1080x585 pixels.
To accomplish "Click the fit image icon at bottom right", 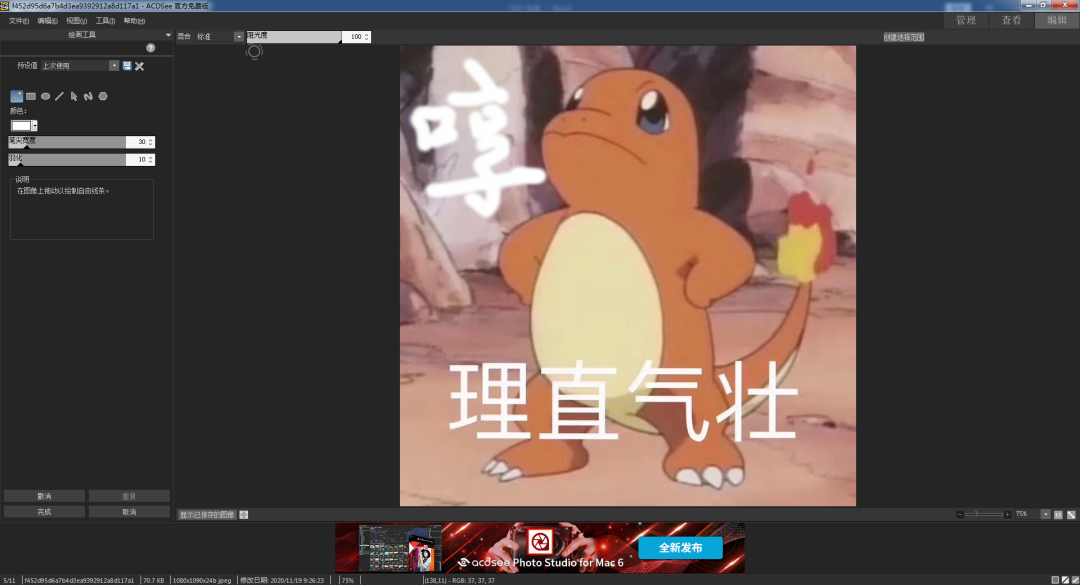I will [x=1071, y=514].
